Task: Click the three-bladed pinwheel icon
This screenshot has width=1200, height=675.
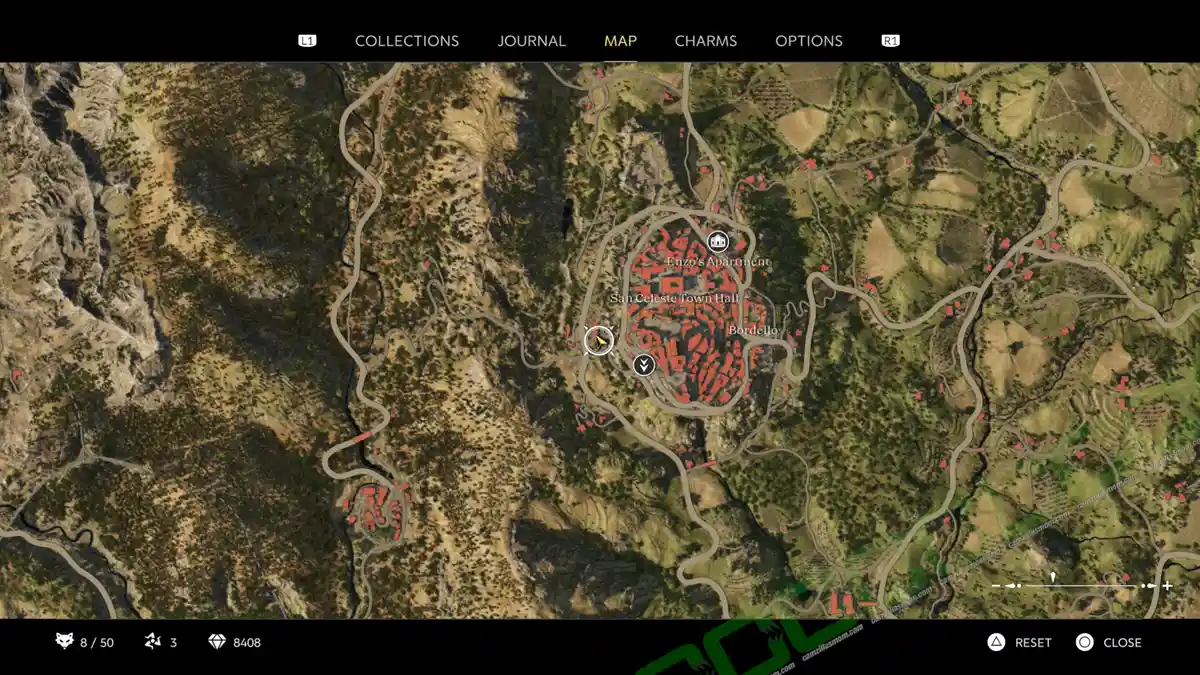Action: 153,642
